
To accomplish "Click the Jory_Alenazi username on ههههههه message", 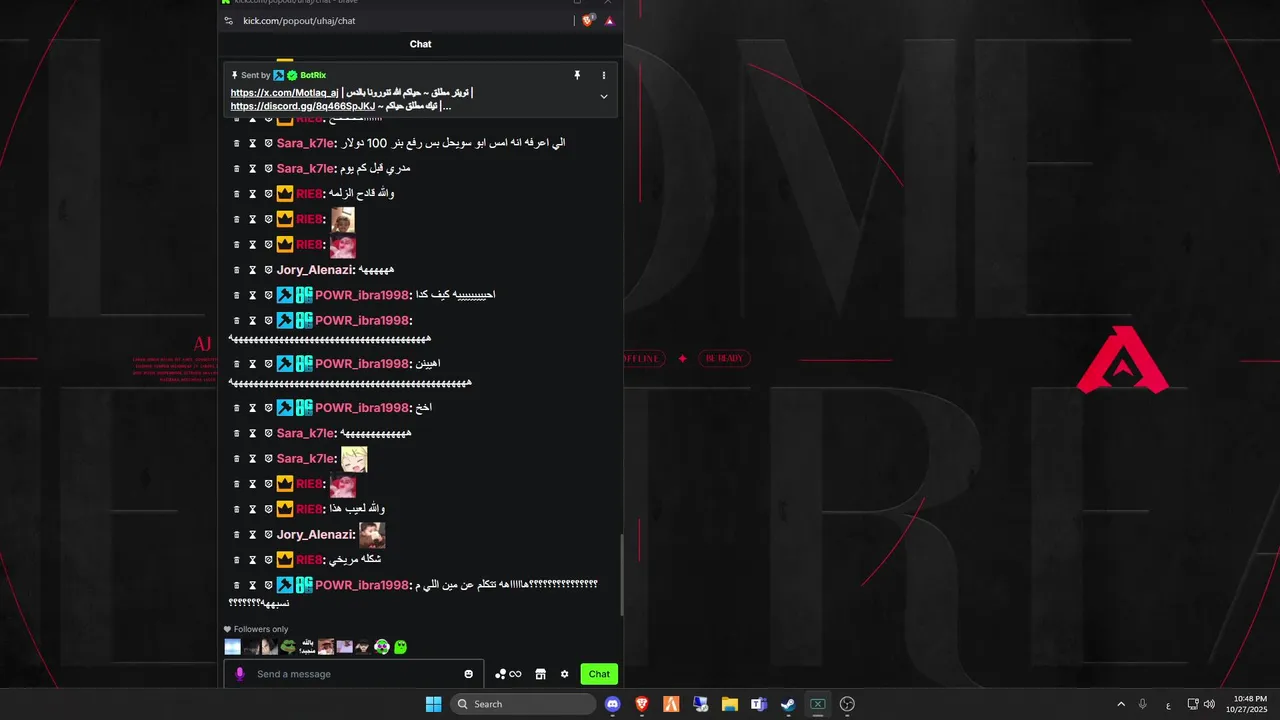I will pyautogui.click(x=315, y=270).
